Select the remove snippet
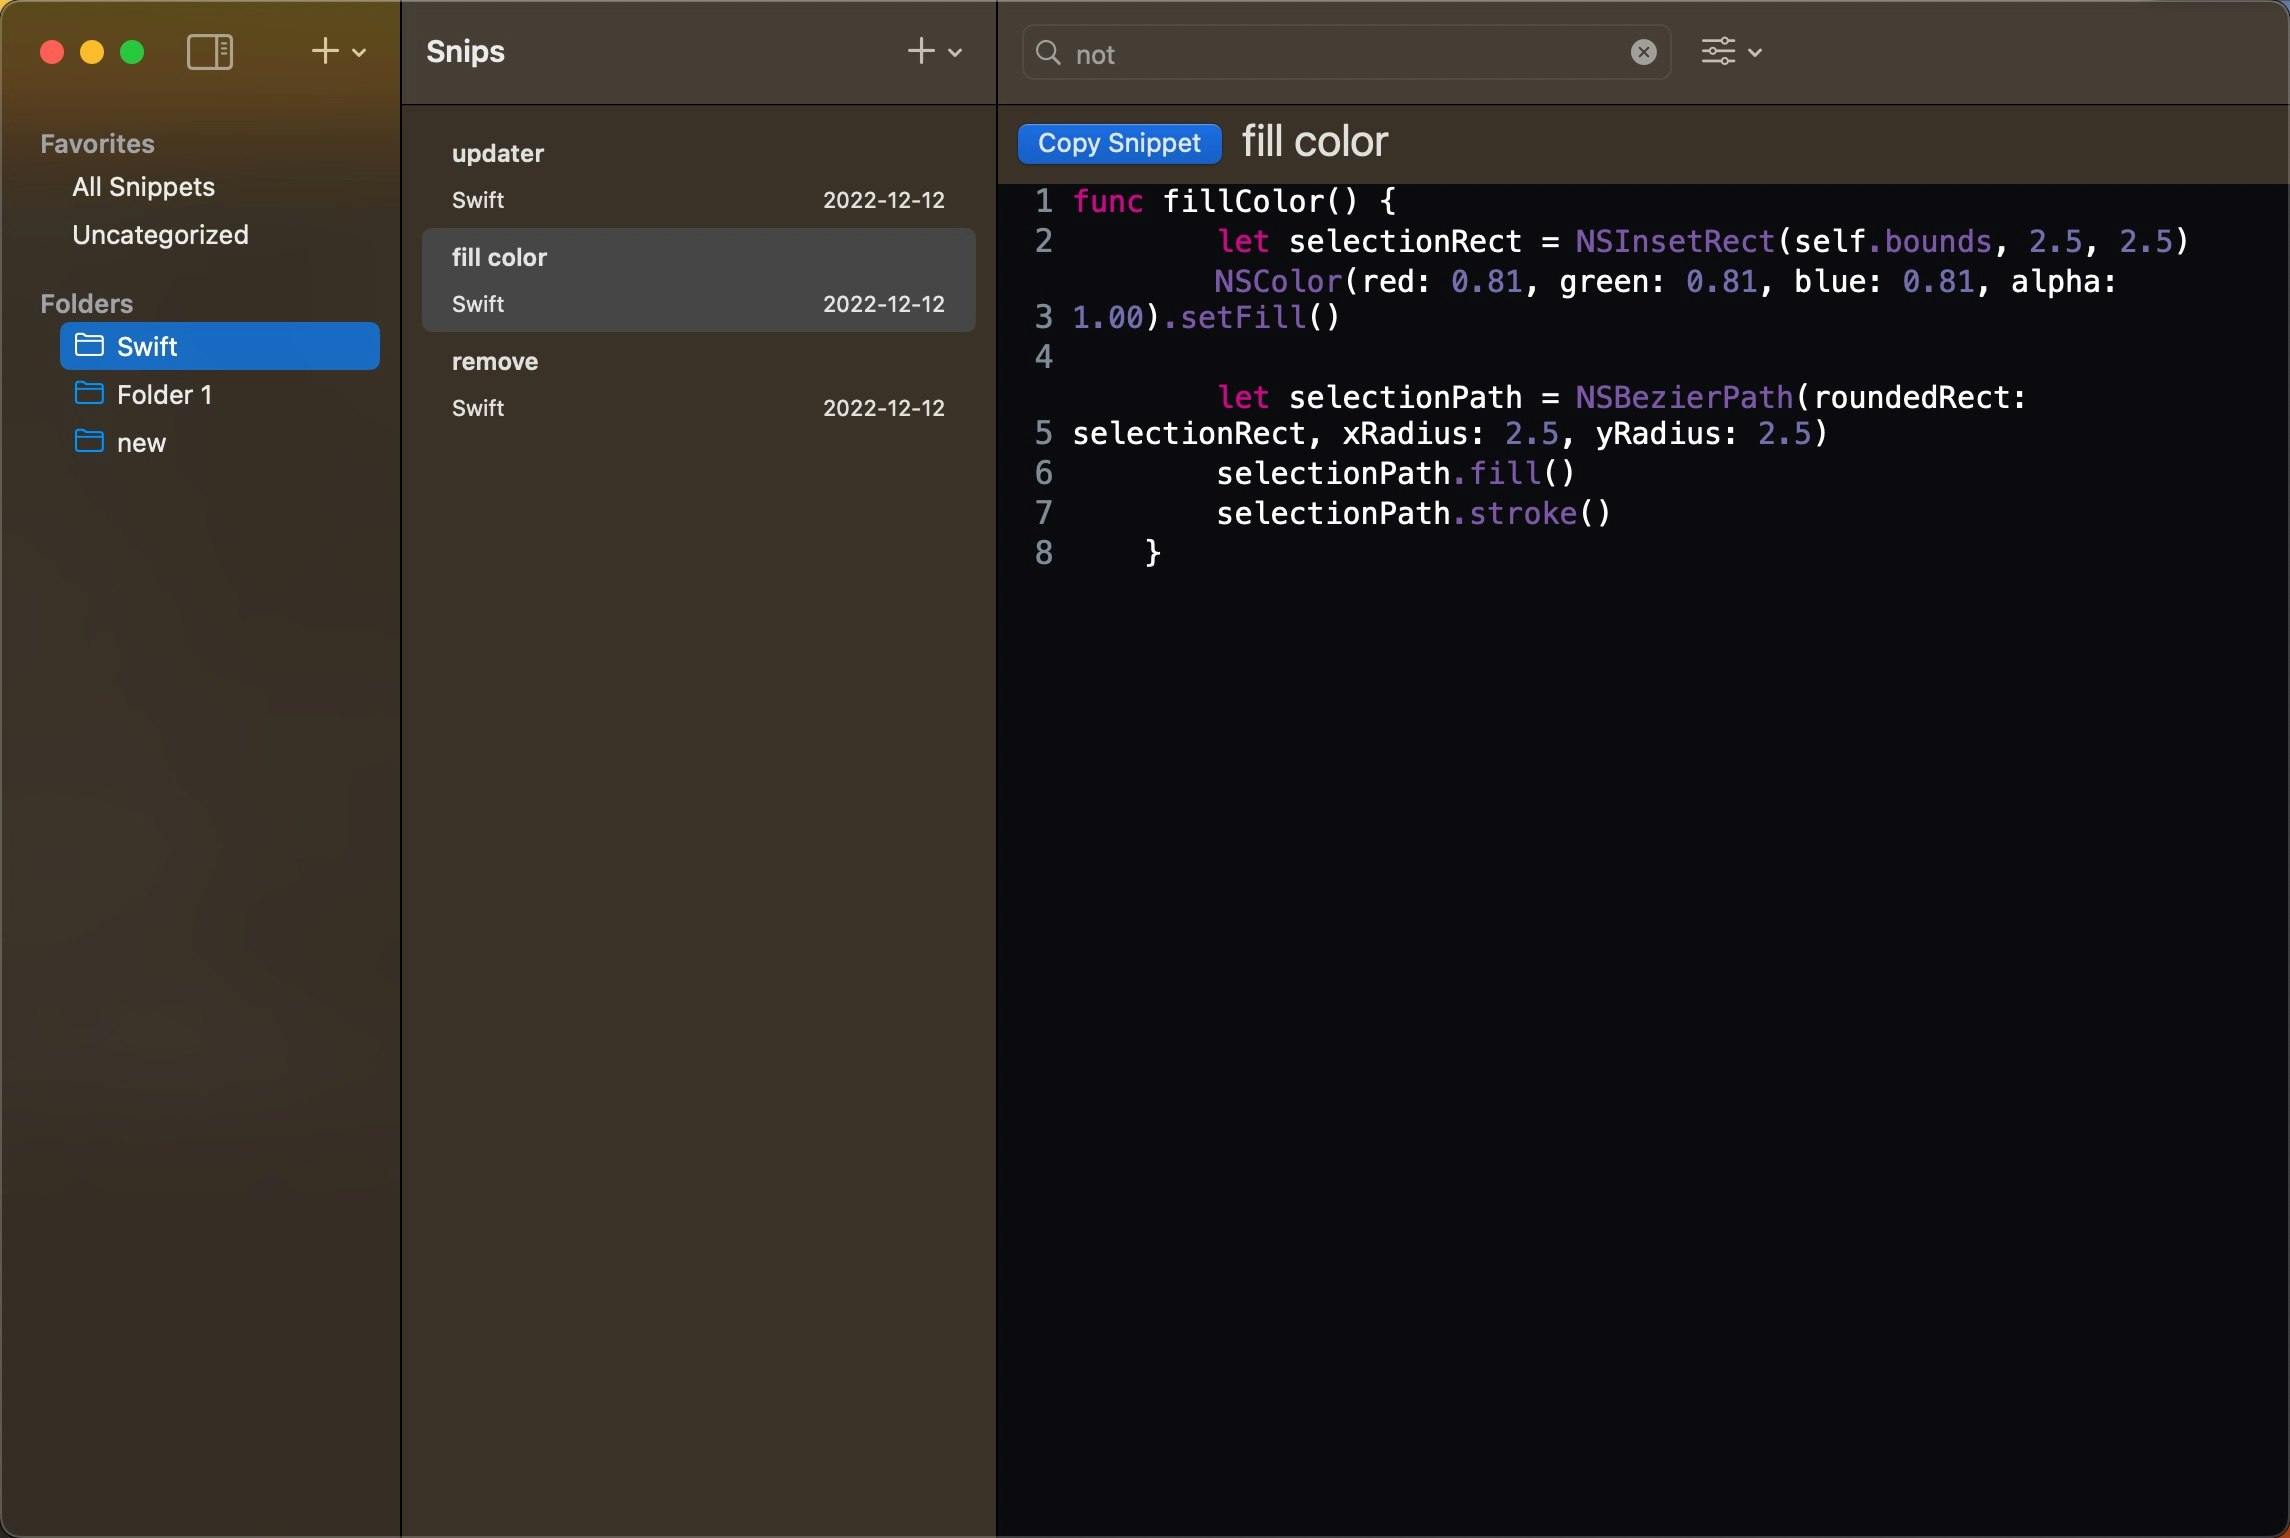The height and width of the screenshot is (1538, 2290). (x=698, y=384)
